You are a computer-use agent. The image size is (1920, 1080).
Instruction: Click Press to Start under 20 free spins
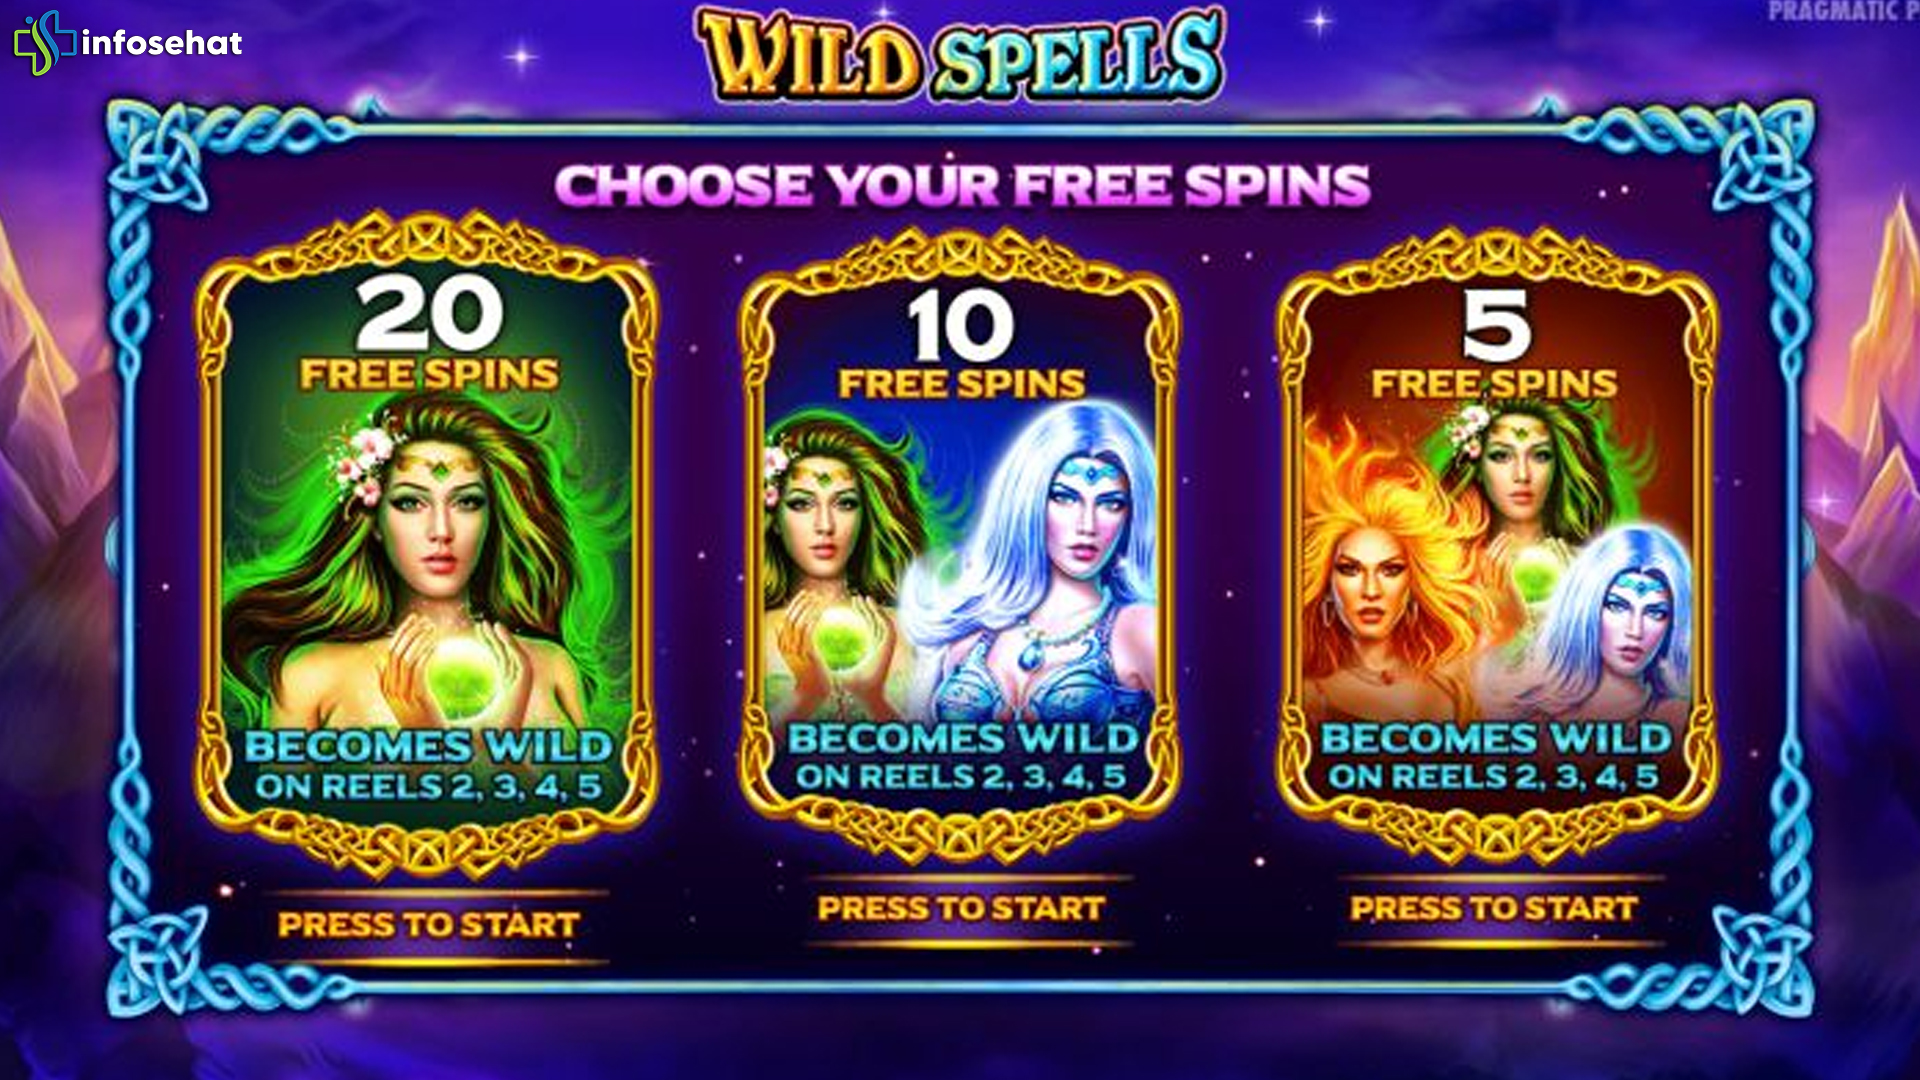[x=429, y=925]
